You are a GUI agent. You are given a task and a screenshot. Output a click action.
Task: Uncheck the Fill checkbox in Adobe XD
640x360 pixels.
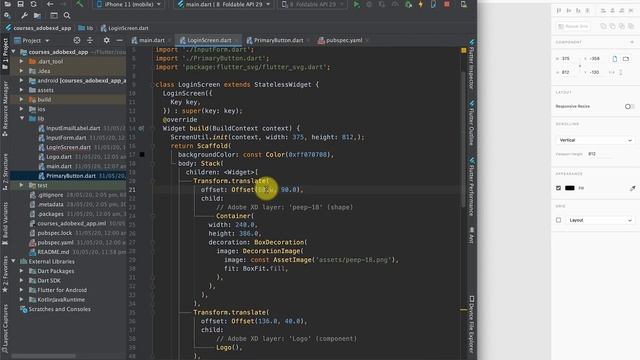pyautogui.click(x=558, y=188)
